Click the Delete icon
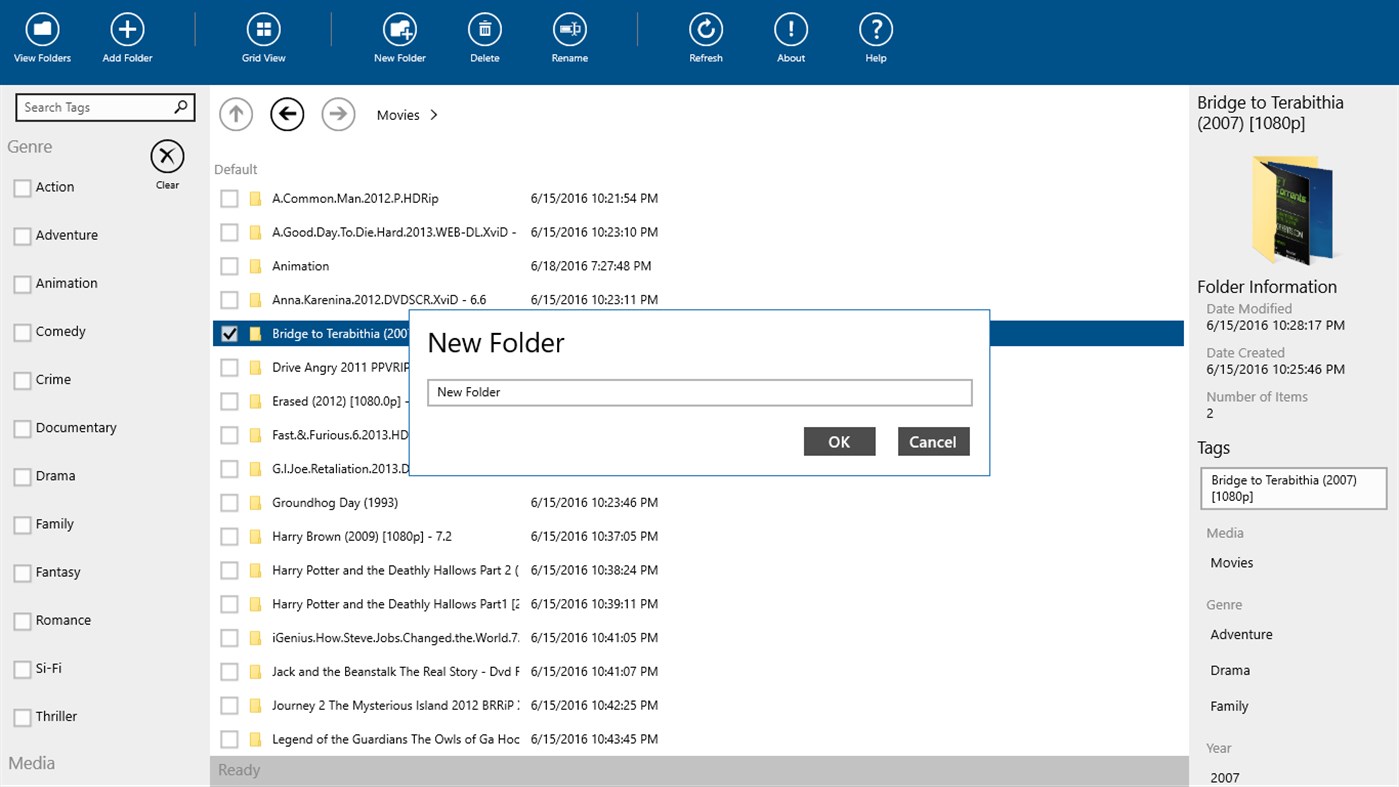 pyautogui.click(x=484, y=30)
